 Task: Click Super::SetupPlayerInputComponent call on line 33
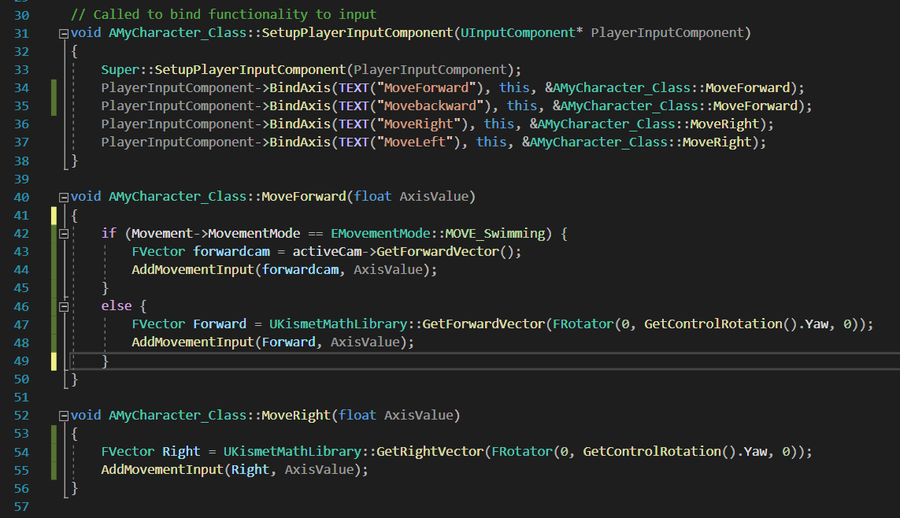click(x=311, y=69)
